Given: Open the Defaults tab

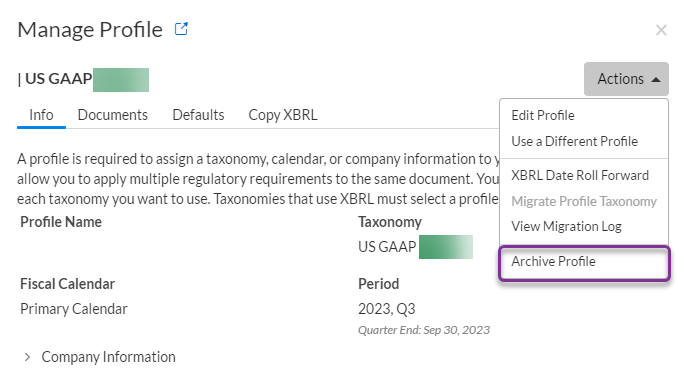Looking at the screenshot, I should 198,115.
